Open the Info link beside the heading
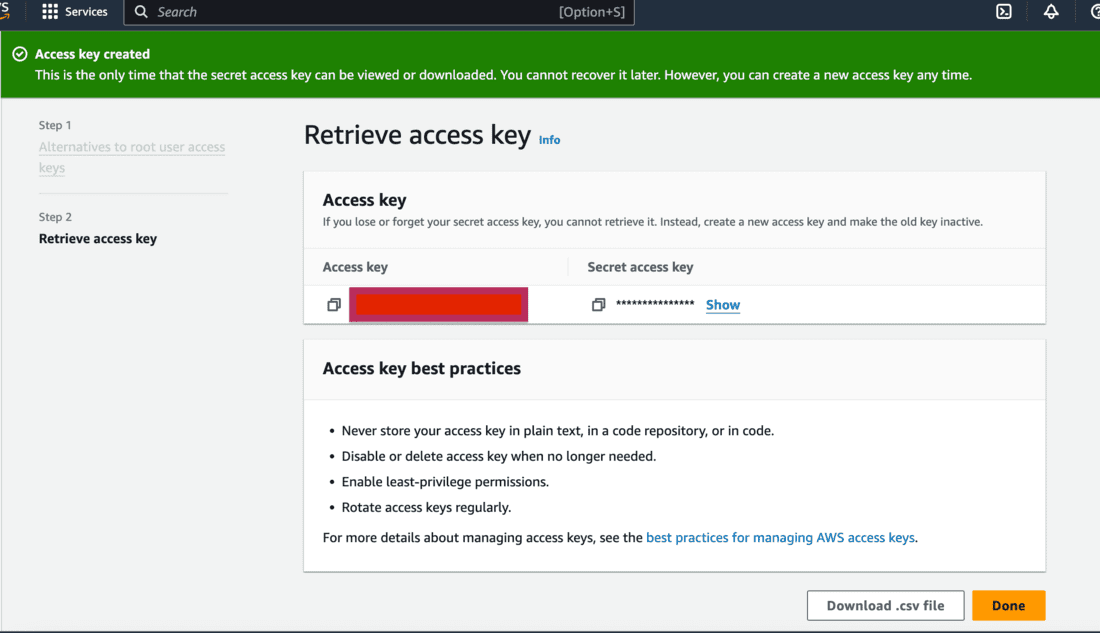Screen dimensions: 1100x633 pyautogui.click(x=549, y=140)
